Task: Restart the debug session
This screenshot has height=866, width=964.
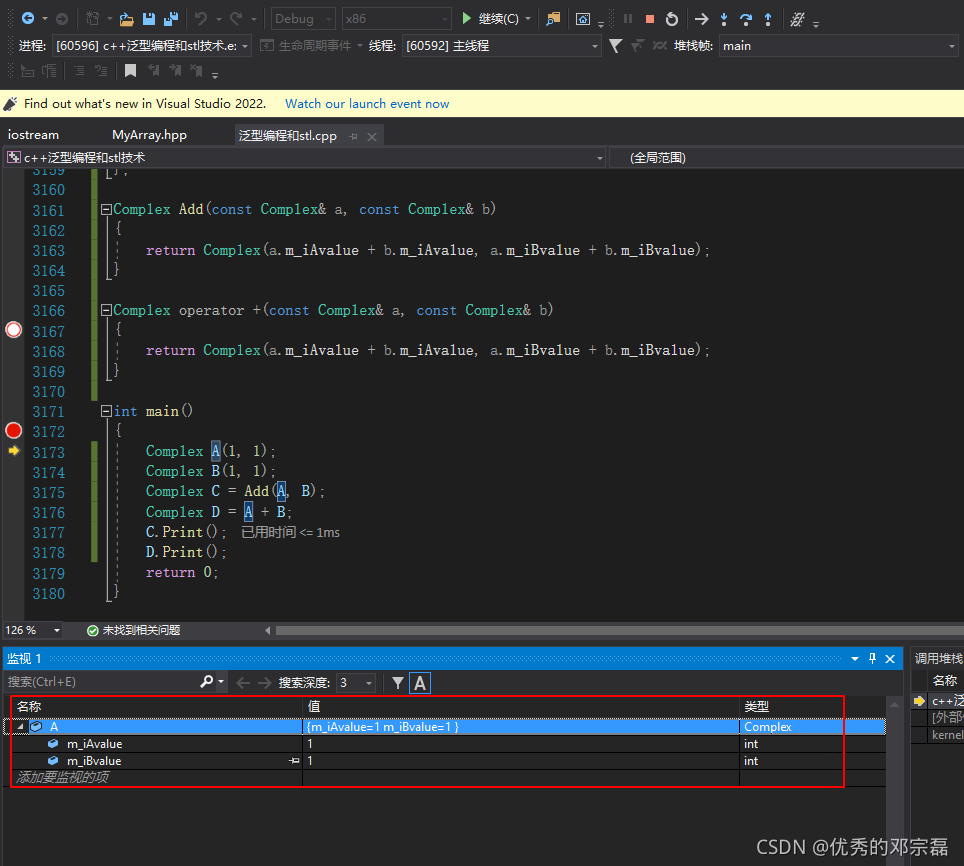Action: click(672, 19)
